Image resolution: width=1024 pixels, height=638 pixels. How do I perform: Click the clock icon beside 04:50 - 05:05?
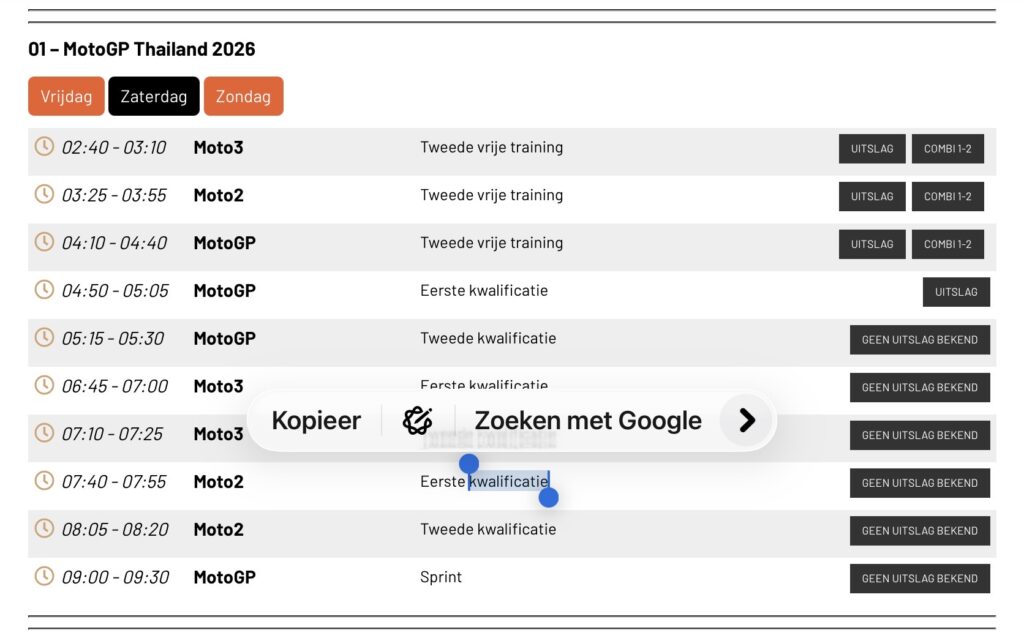(x=44, y=290)
